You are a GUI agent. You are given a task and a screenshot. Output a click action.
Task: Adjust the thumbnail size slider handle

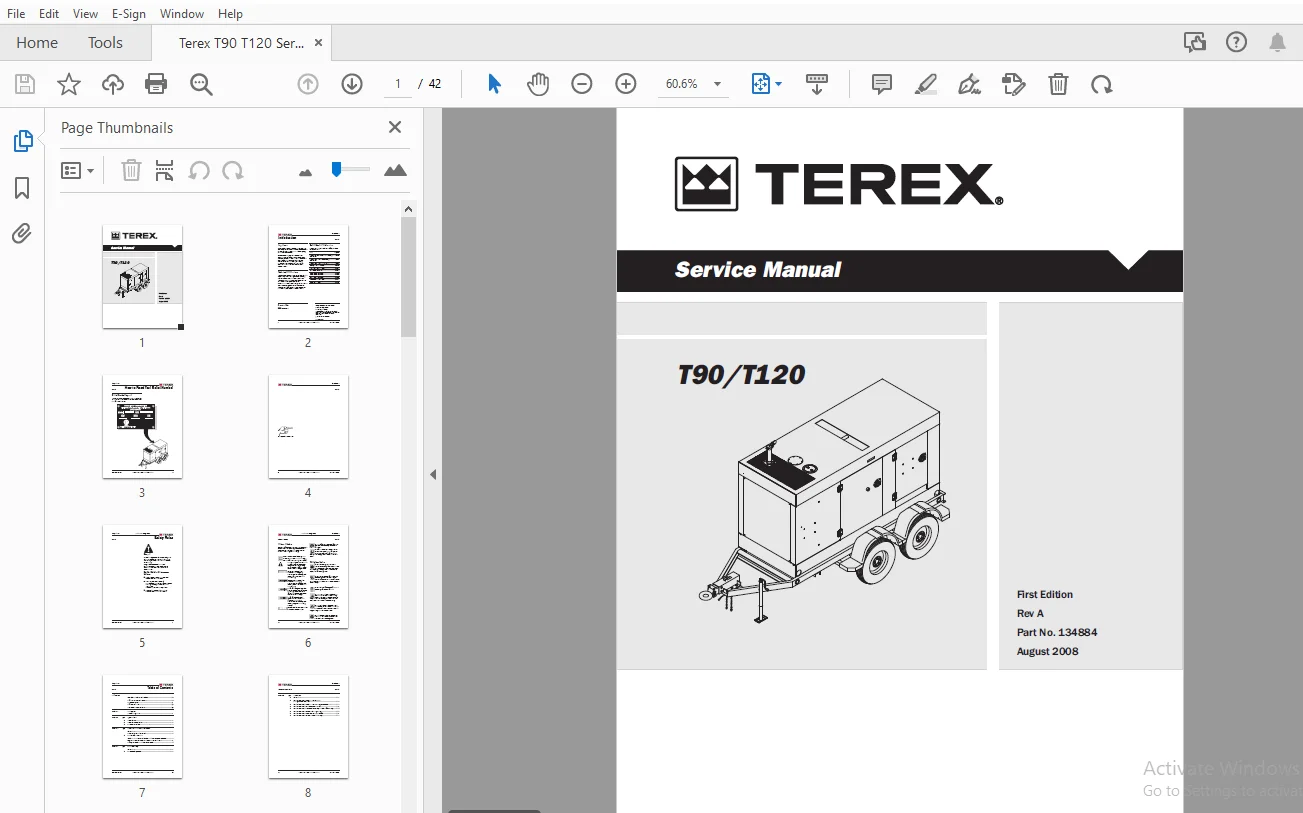337,170
